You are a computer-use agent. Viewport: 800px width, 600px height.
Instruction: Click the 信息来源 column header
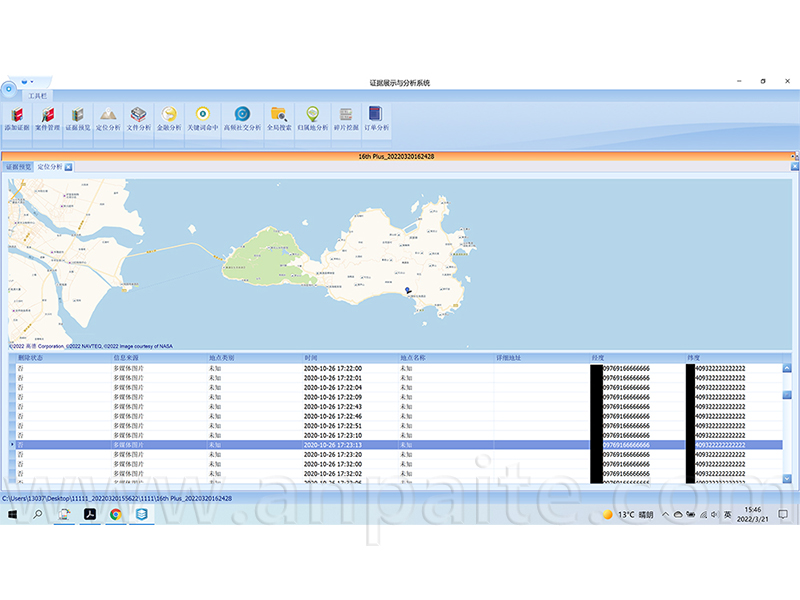point(126,357)
